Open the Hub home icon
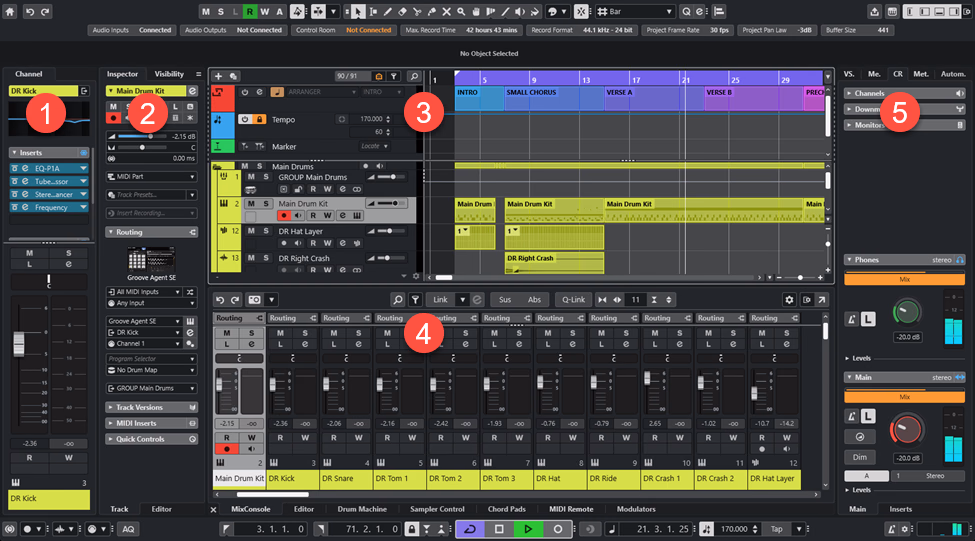 (9, 11)
